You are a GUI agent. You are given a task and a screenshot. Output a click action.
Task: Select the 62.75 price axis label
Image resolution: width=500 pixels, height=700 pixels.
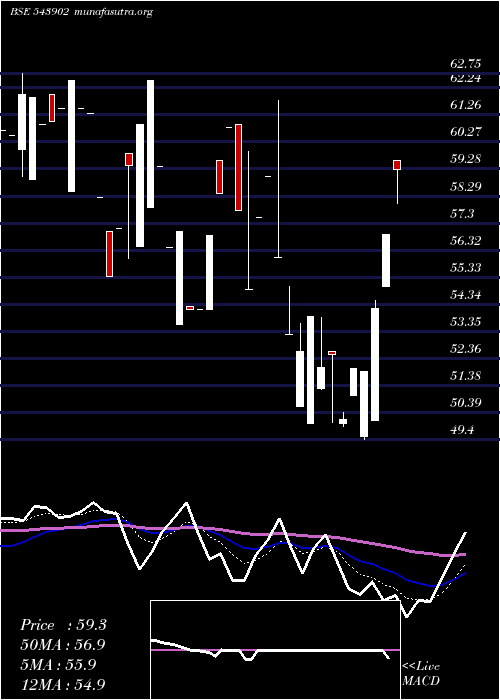click(465, 64)
